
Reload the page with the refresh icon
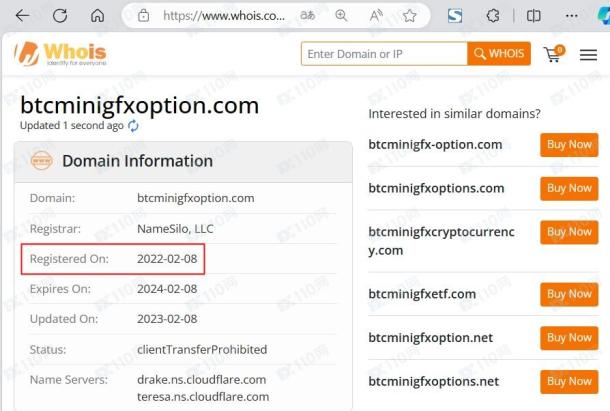[60, 16]
